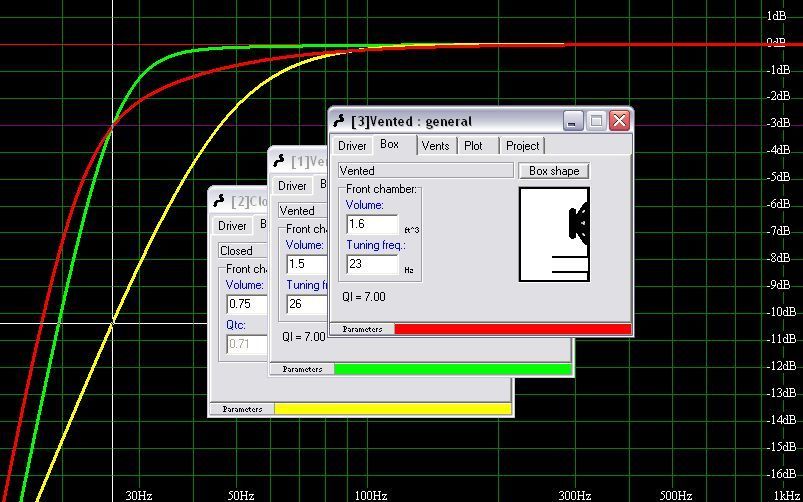This screenshot has width=803, height=502.
Task: Close the [3]Vented : general window
Action: 619,121
